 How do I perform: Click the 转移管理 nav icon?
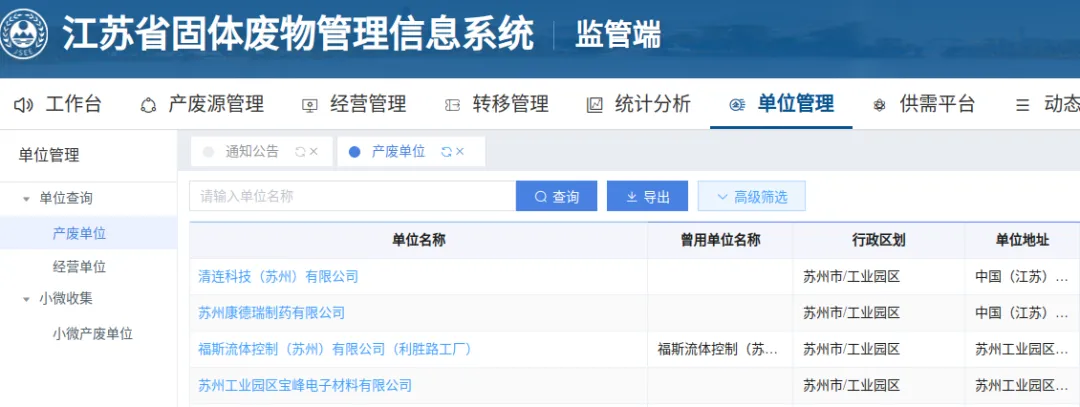452,105
